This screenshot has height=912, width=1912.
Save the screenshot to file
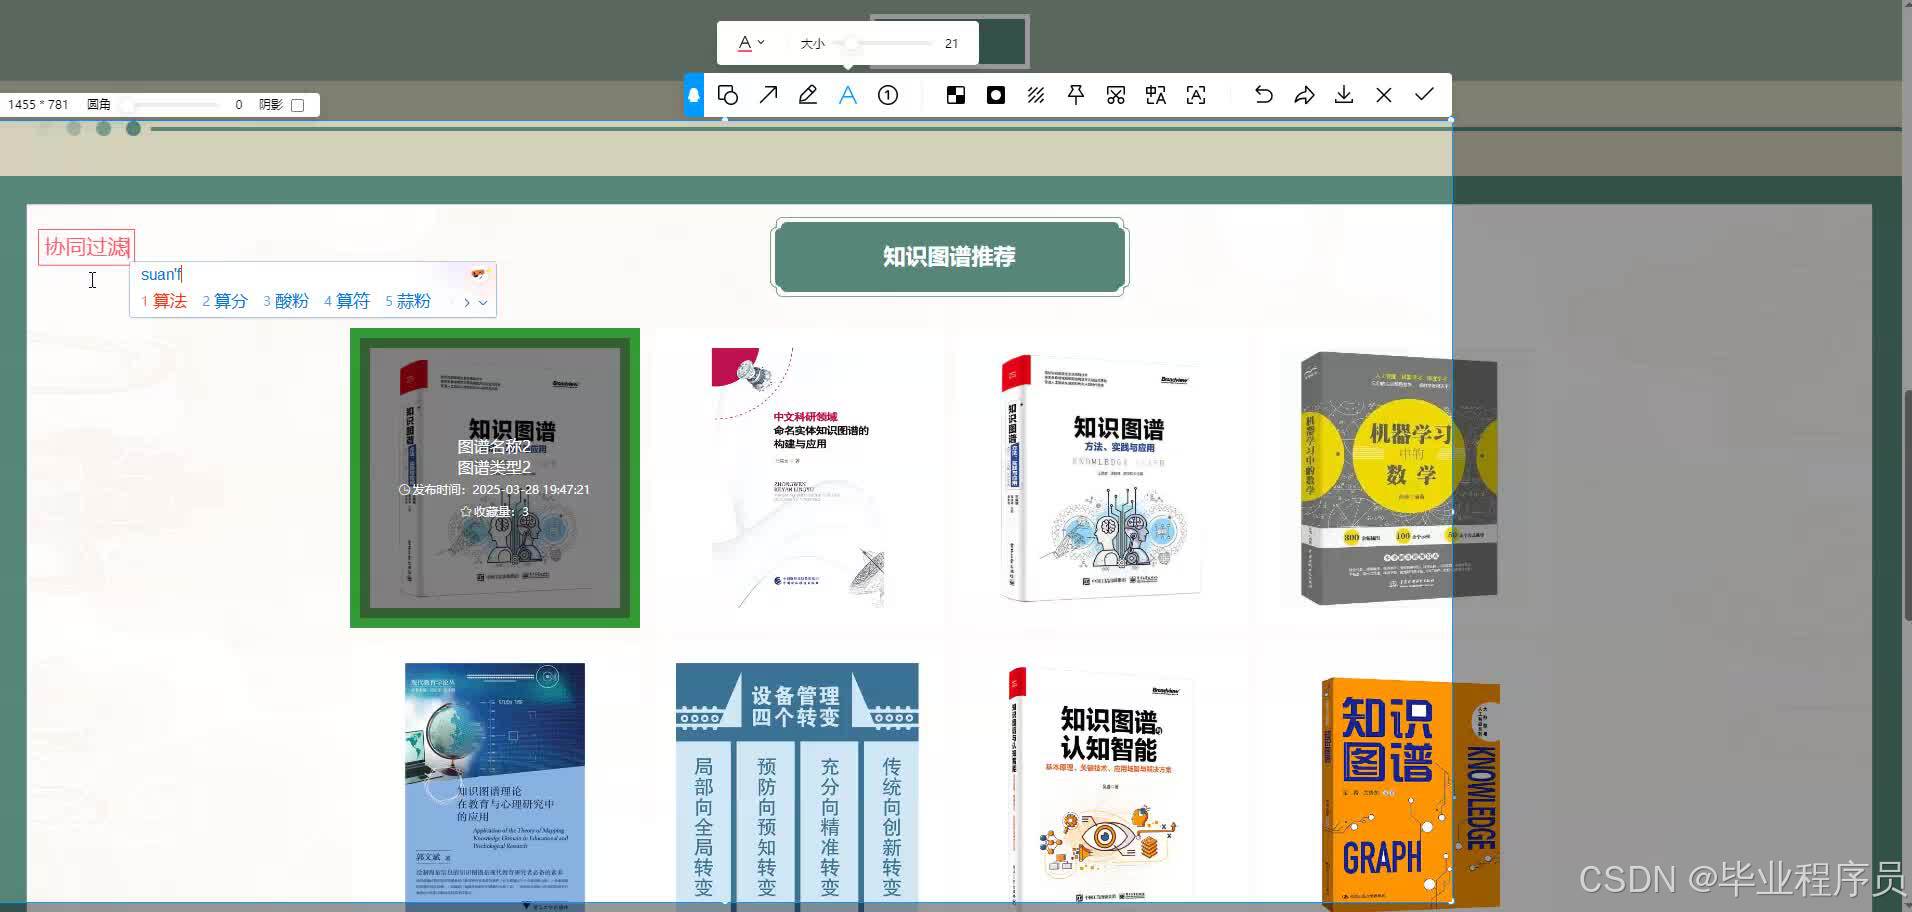(x=1344, y=95)
